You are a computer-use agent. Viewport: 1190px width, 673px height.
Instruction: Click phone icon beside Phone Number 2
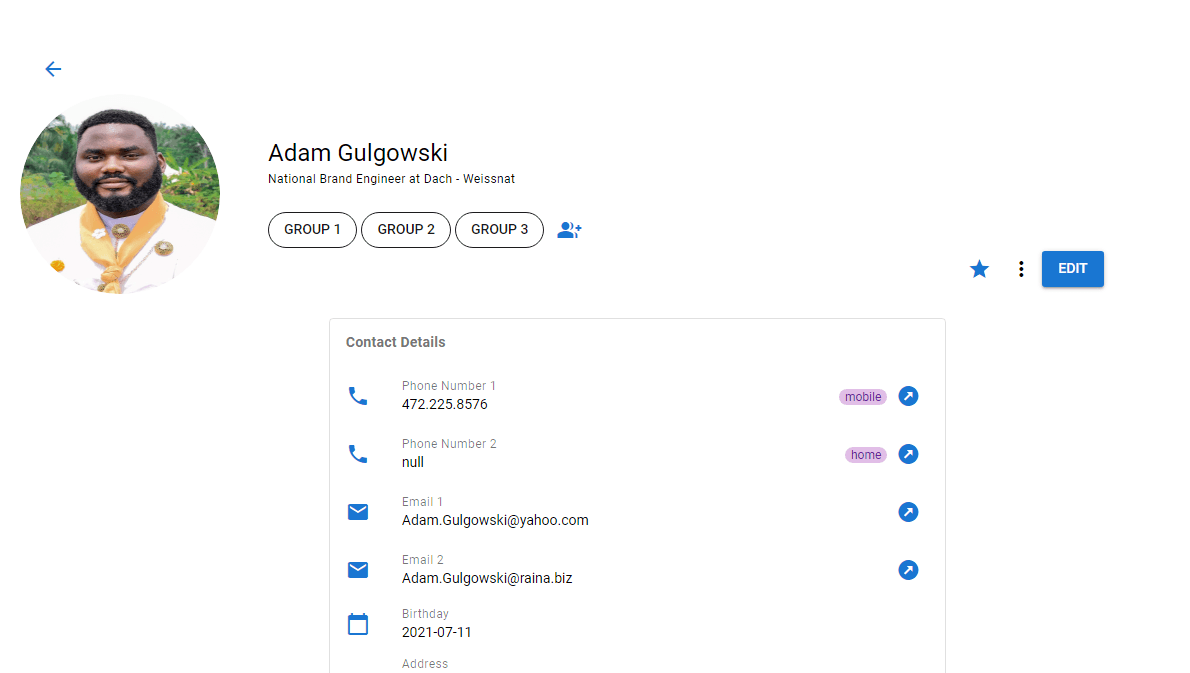click(357, 454)
